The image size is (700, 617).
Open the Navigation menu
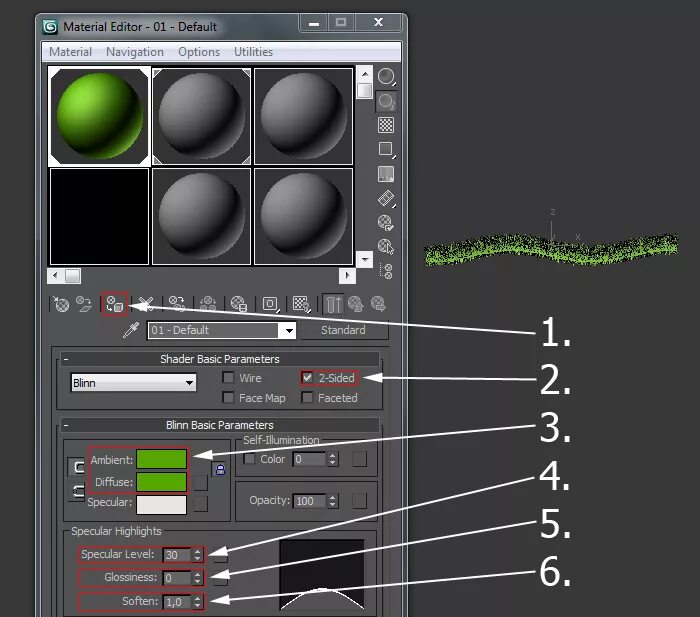pos(135,52)
